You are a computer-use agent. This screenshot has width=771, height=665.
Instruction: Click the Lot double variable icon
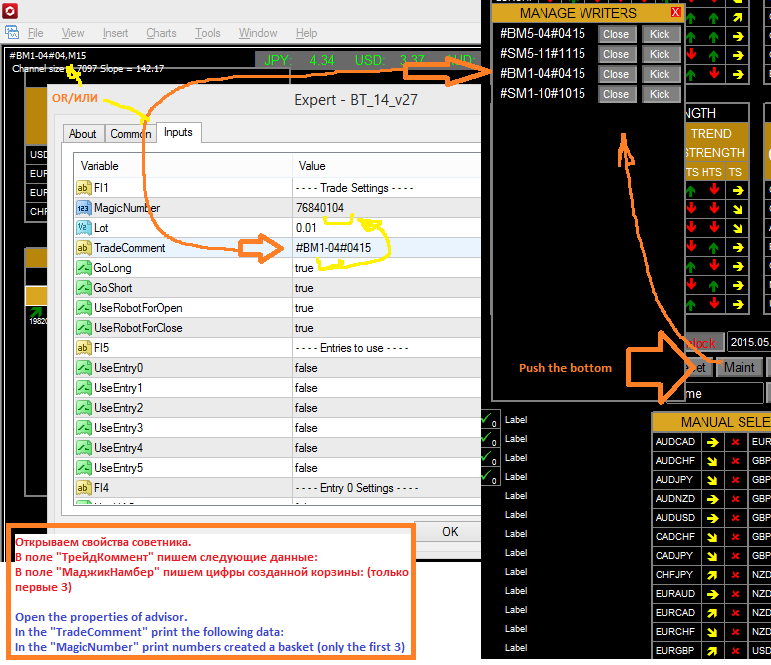click(84, 228)
